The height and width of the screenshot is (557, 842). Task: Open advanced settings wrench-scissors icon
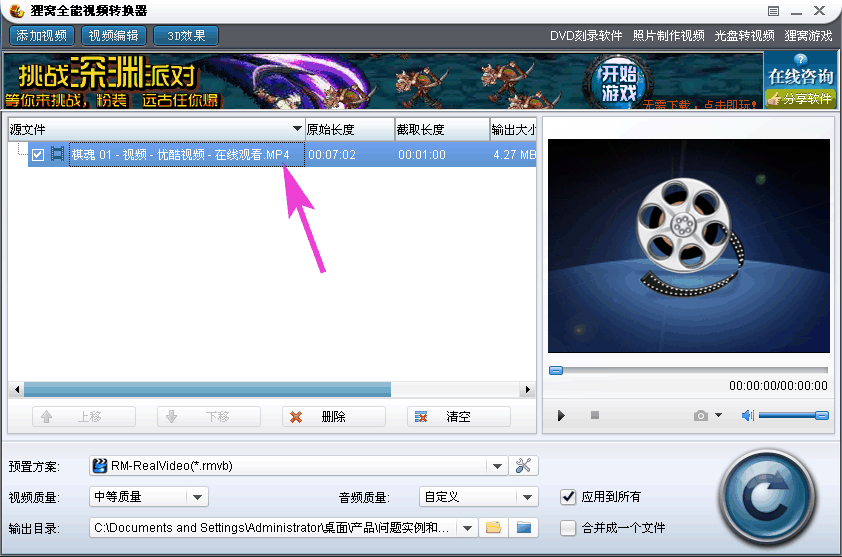click(523, 466)
